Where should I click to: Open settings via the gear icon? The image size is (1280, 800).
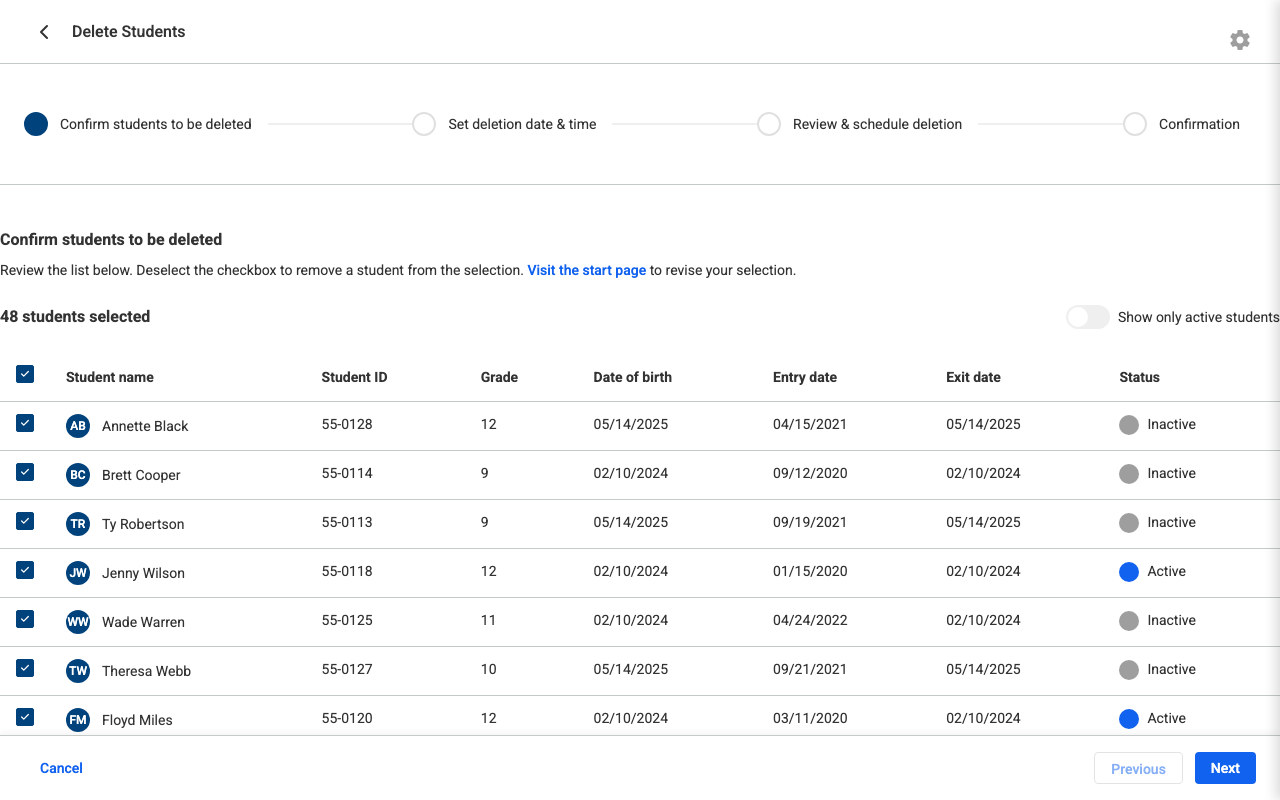(x=1239, y=40)
